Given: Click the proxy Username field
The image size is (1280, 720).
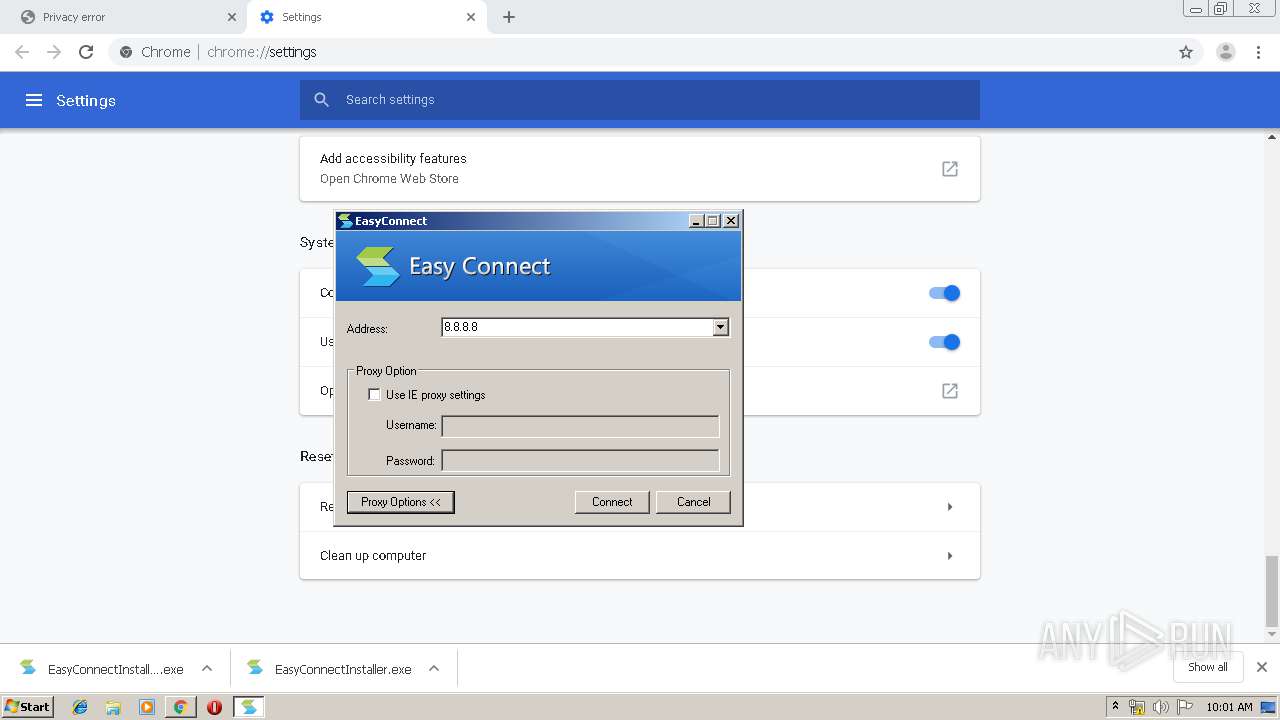Looking at the screenshot, I should point(580,426).
